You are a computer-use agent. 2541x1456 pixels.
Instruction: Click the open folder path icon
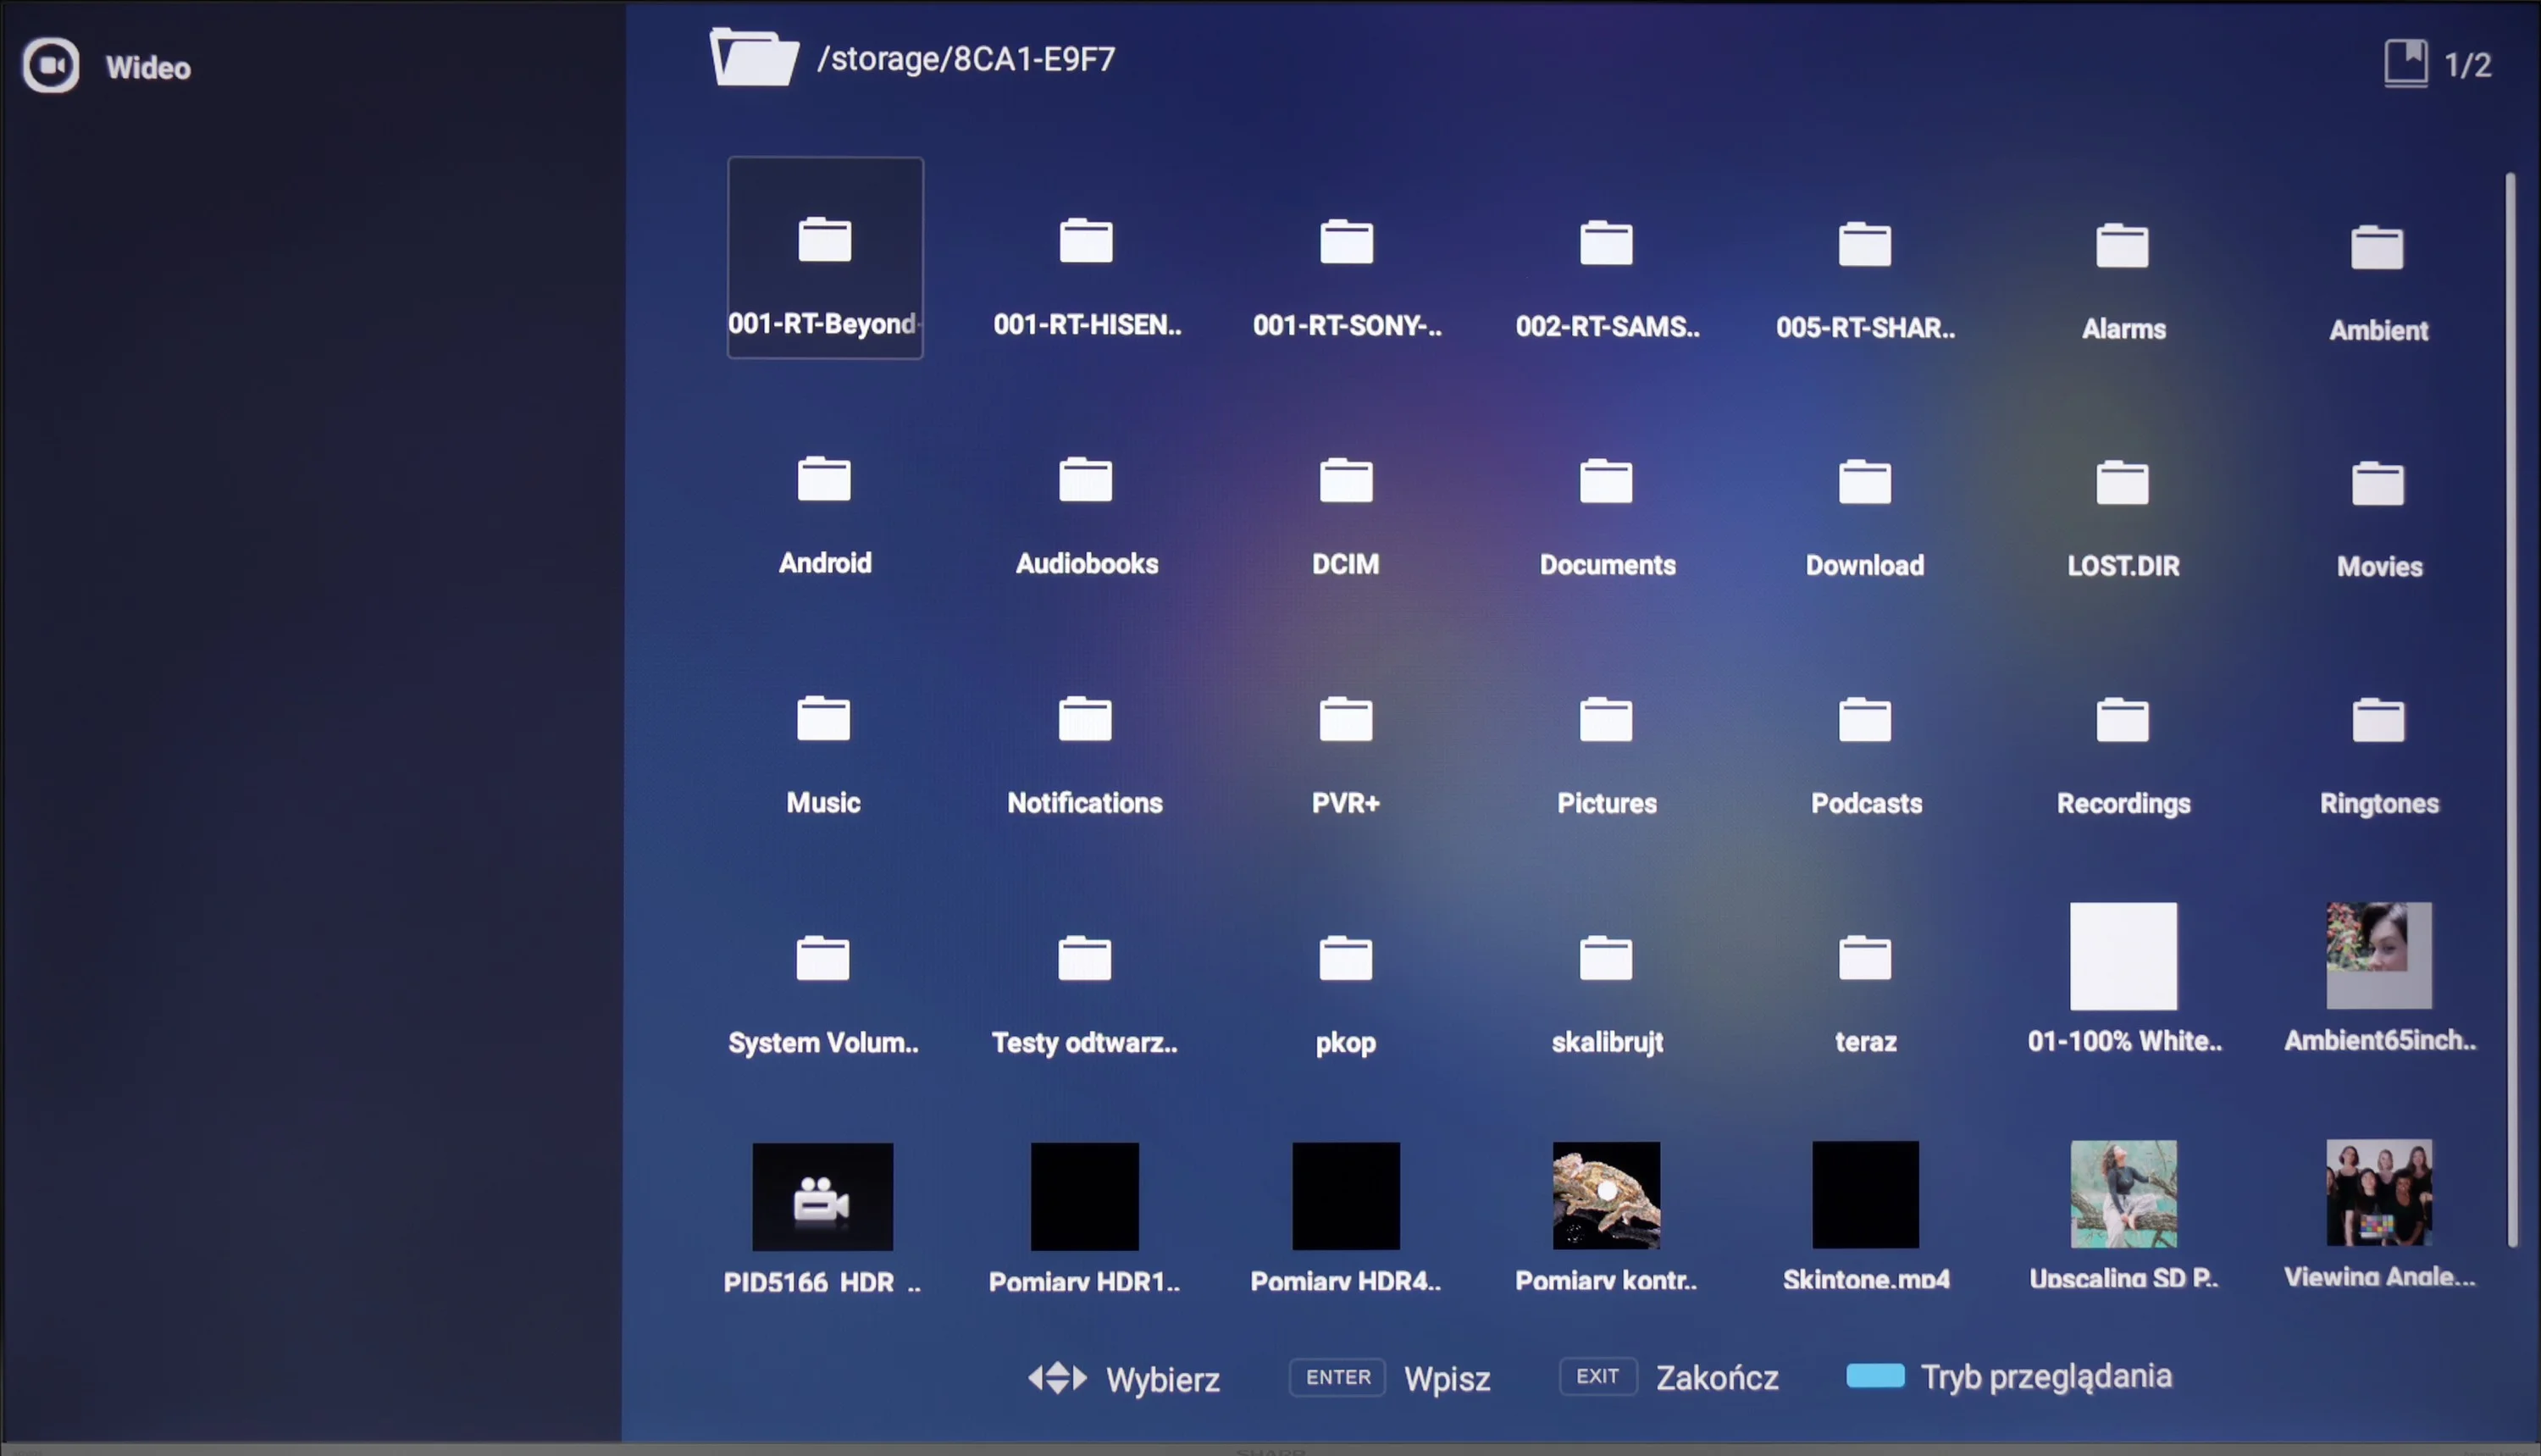pyautogui.click(x=754, y=58)
